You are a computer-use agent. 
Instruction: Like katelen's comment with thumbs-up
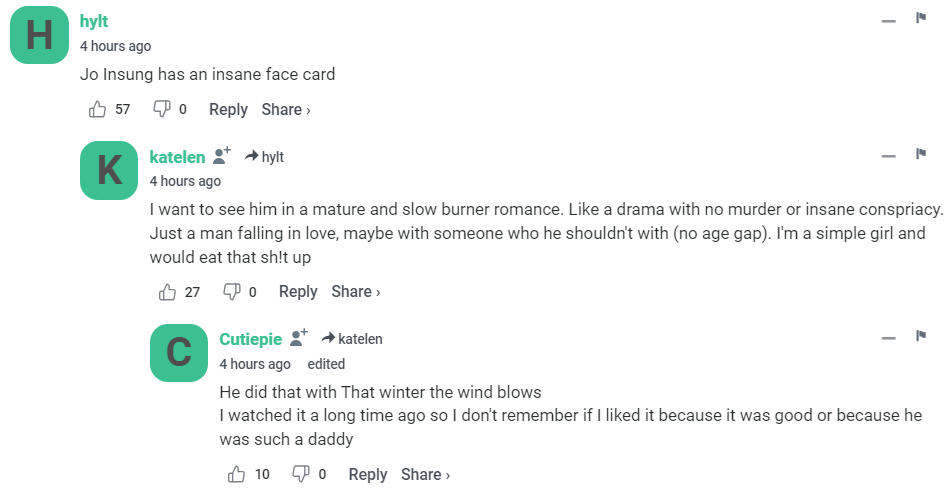pos(168,292)
